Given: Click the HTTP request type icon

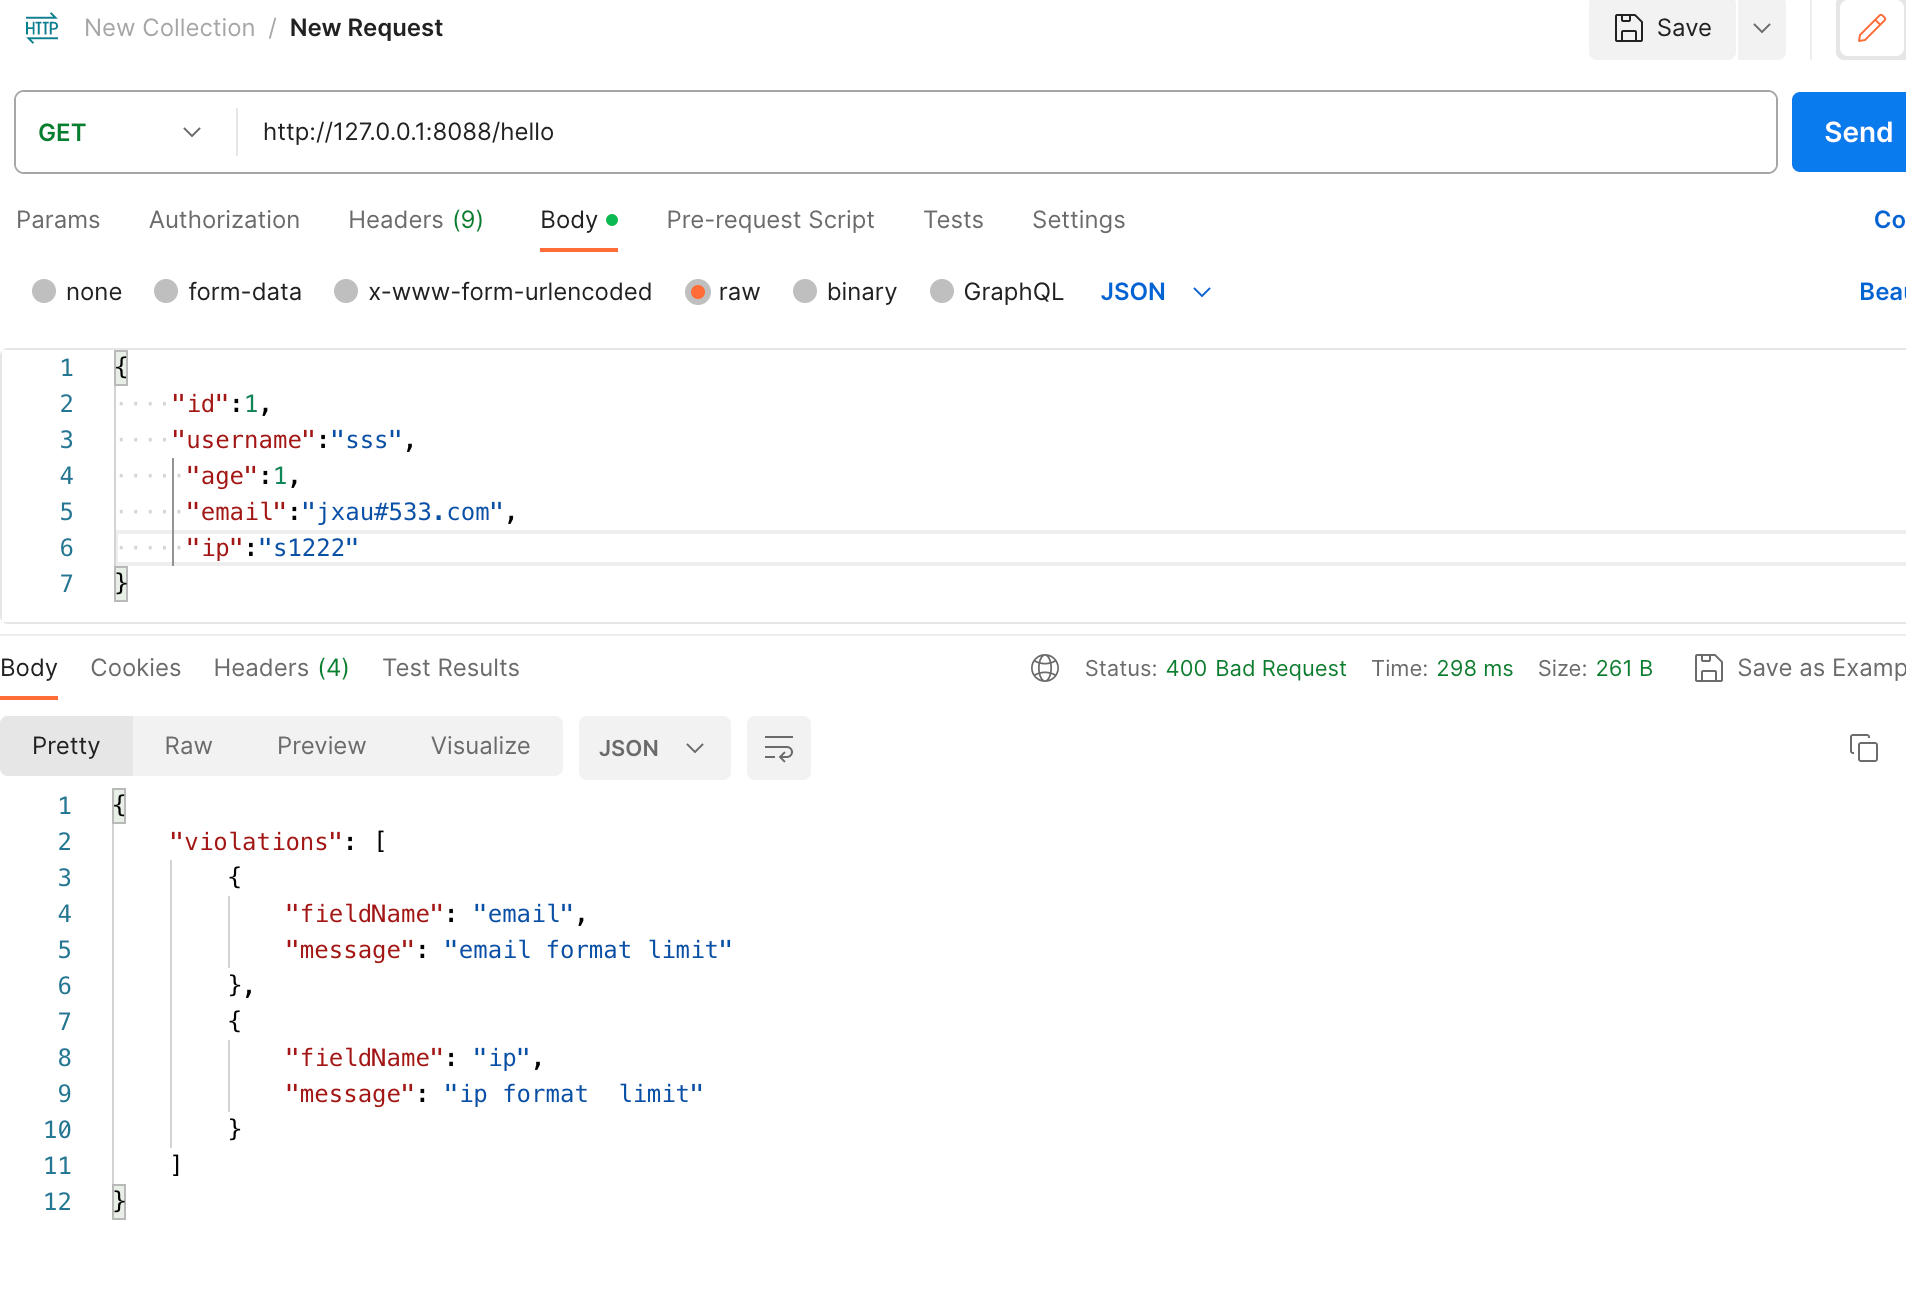Looking at the screenshot, I should [42, 27].
